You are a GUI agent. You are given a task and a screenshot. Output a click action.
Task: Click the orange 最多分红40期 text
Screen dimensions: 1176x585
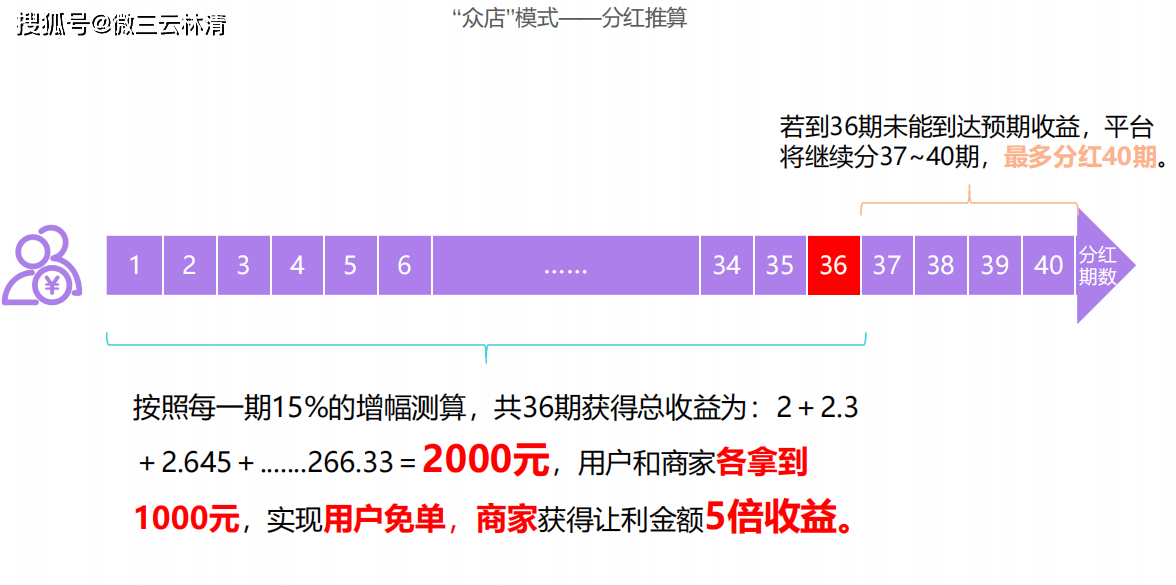click(x=1079, y=157)
